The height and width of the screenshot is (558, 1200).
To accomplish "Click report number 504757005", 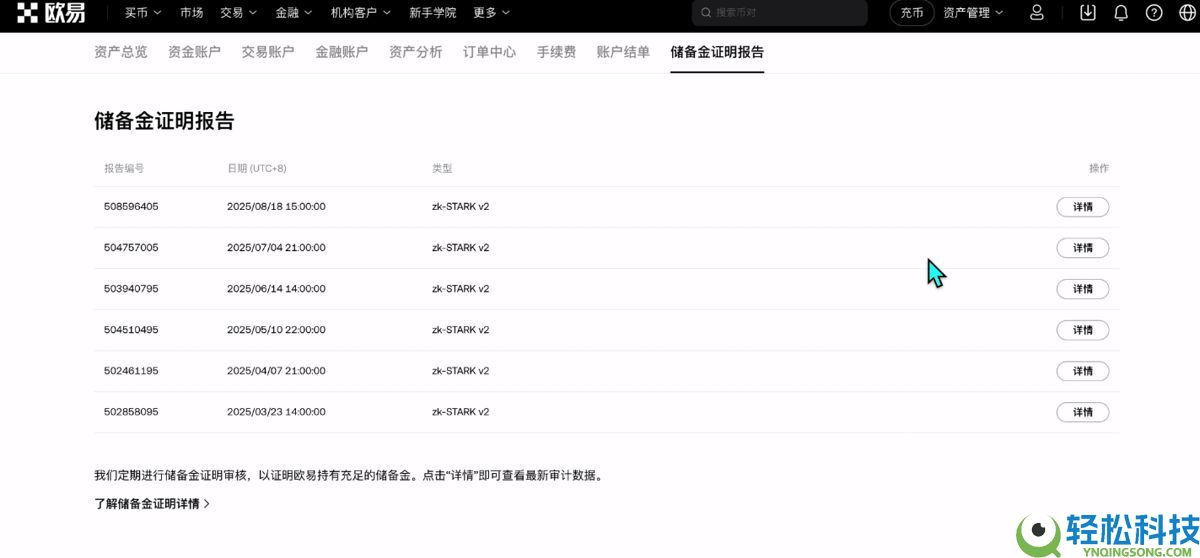I will (131, 248).
